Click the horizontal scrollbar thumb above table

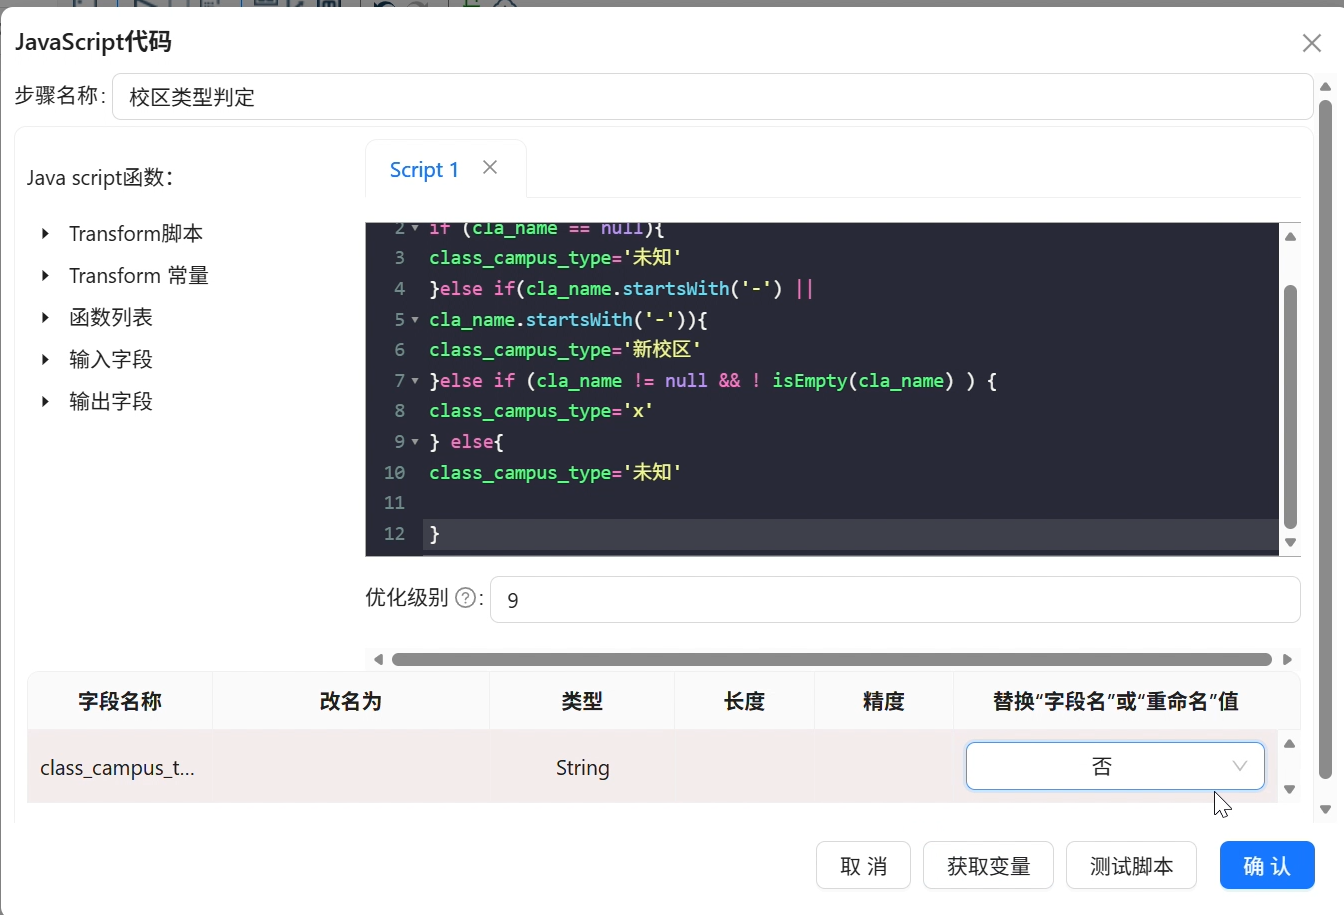832,659
